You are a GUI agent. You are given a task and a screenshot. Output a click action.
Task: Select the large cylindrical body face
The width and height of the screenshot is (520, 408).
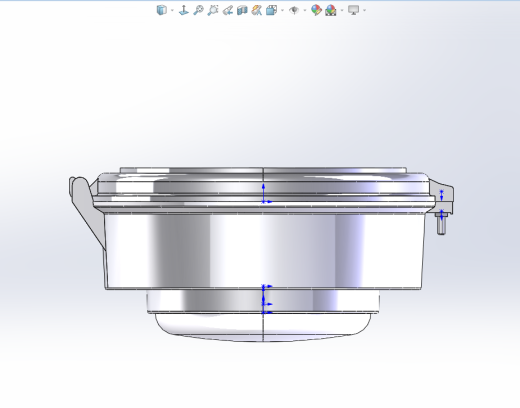pyautogui.click(x=264, y=251)
